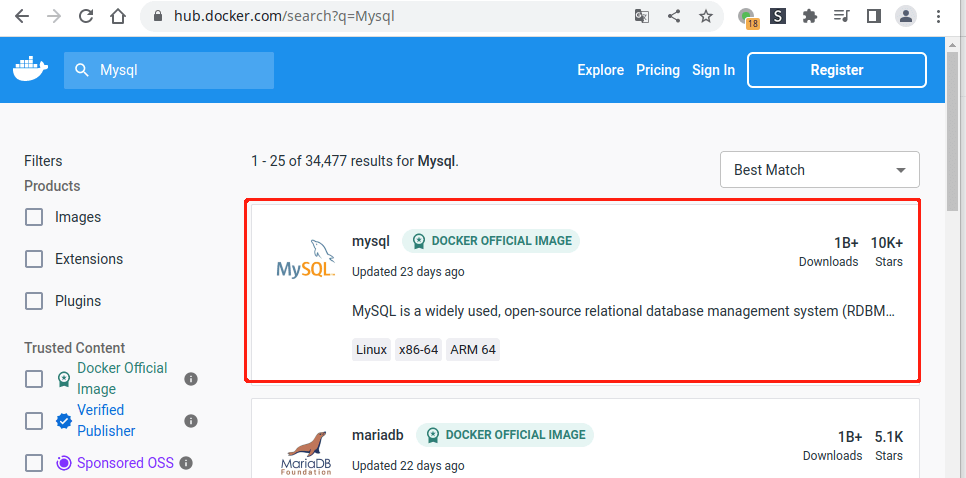Open the mariadb repository title
This screenshot has height=478, width=966.
pos(378,435)
